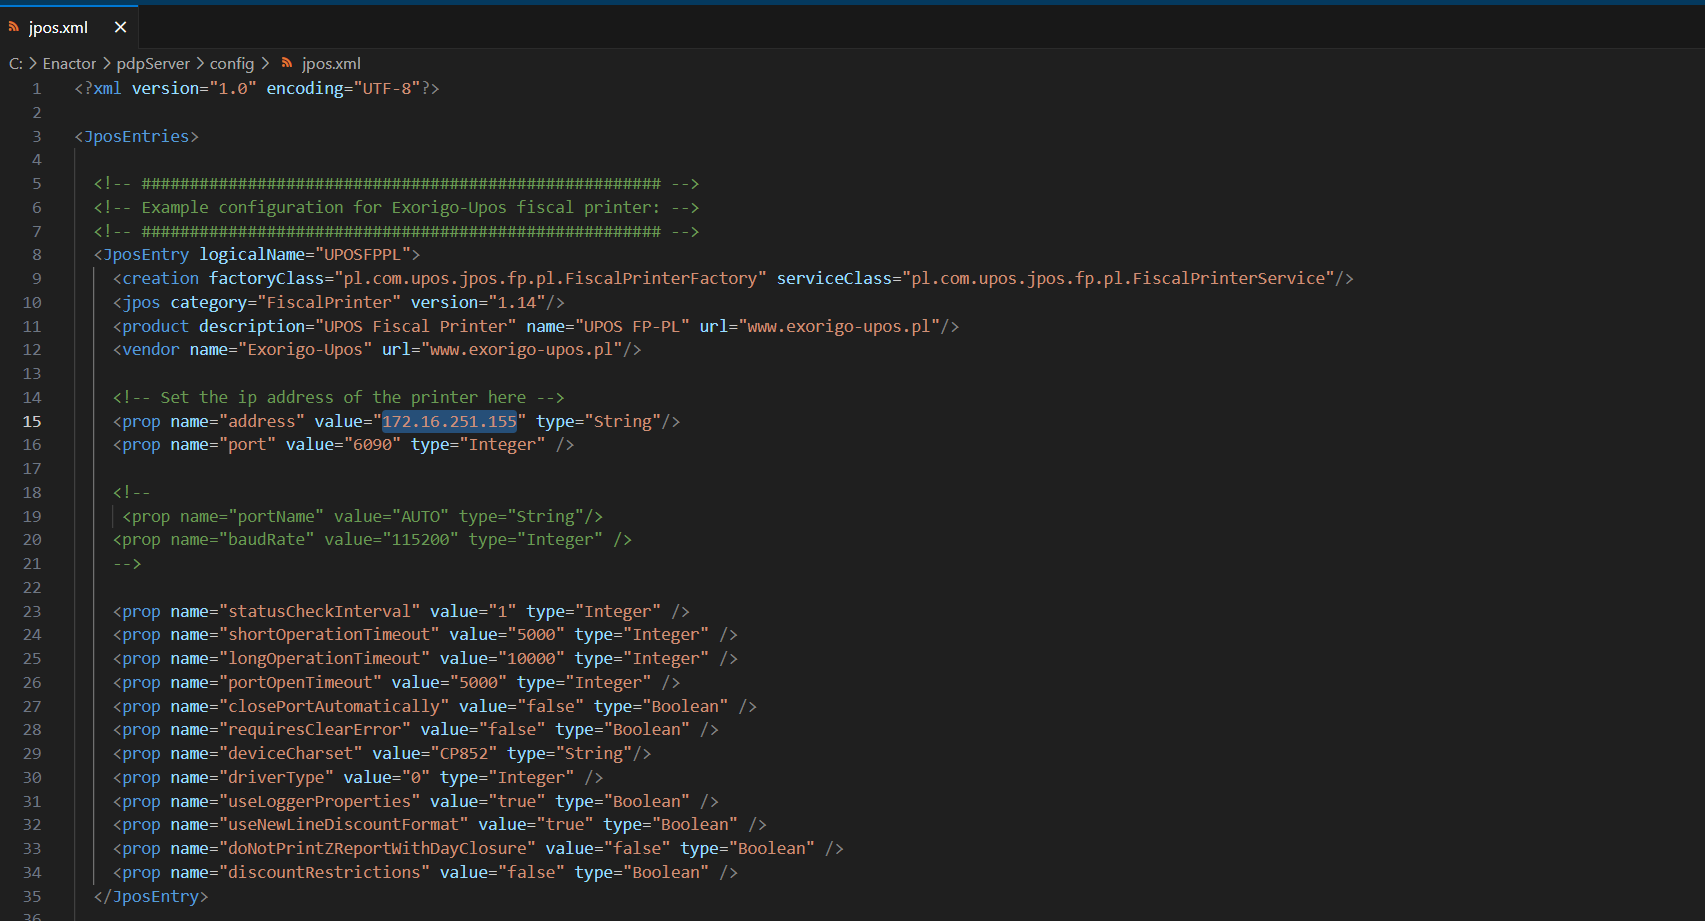The height and width of the screenshot is (921, 1705).
Task: Expand the pdpServer breadcrumb folder
Action: [152, 64]
